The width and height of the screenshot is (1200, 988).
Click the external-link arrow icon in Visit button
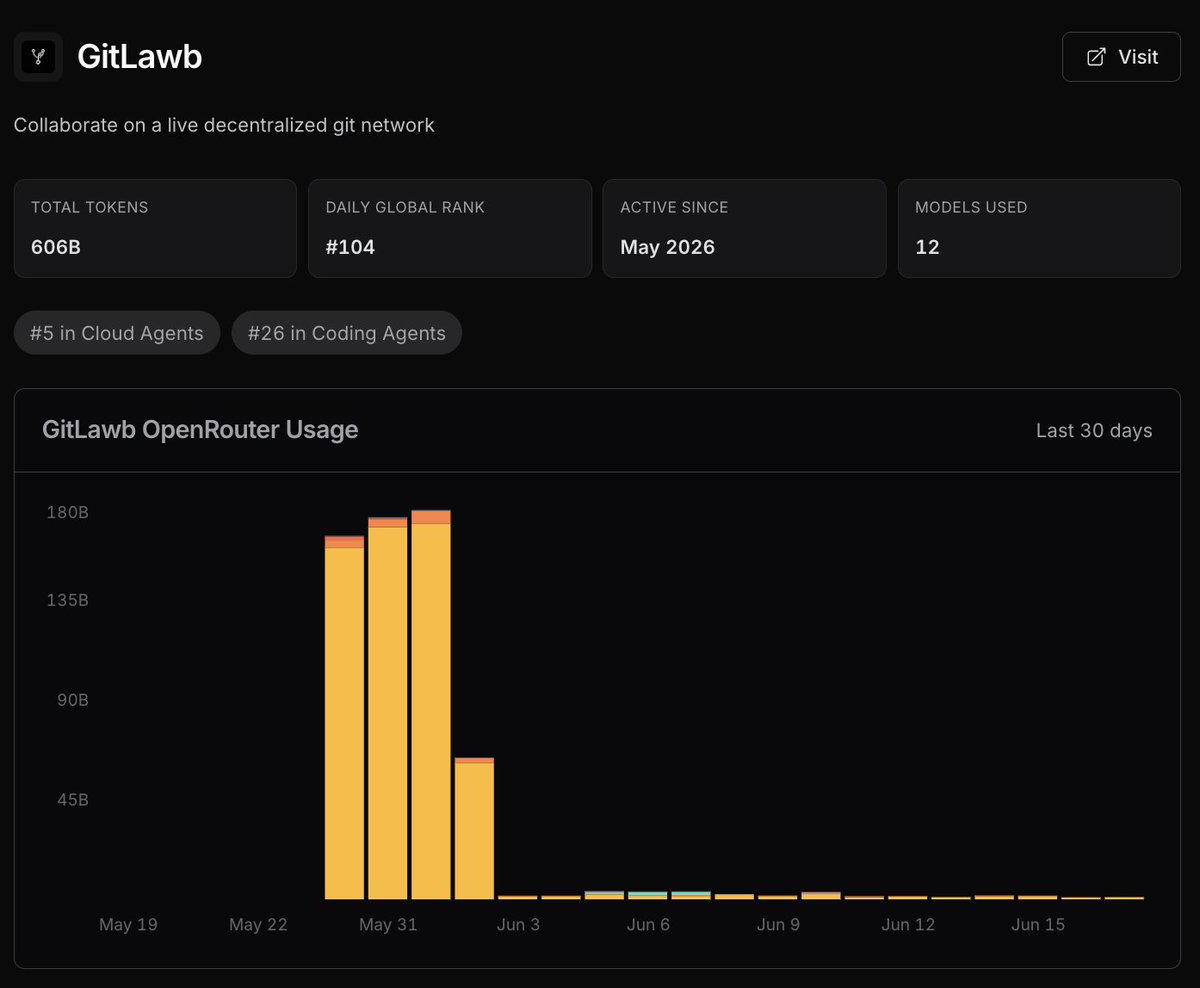click(x=1096, y=57)
